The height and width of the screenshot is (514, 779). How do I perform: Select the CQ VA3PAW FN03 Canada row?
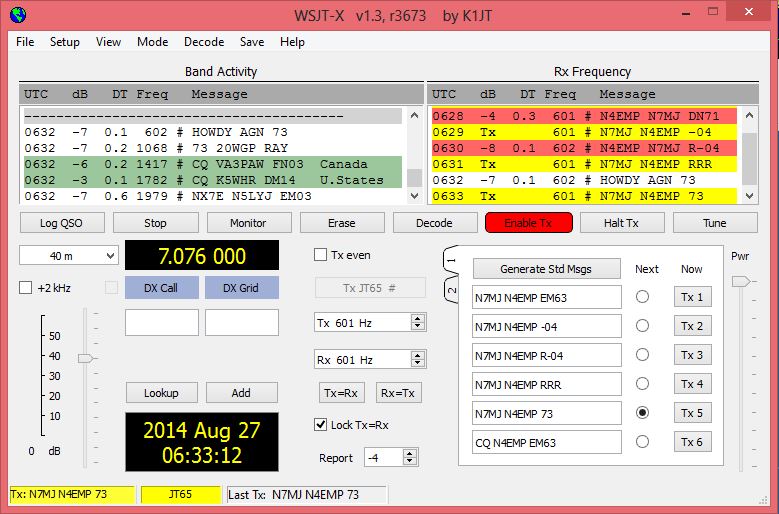[213, 164]
